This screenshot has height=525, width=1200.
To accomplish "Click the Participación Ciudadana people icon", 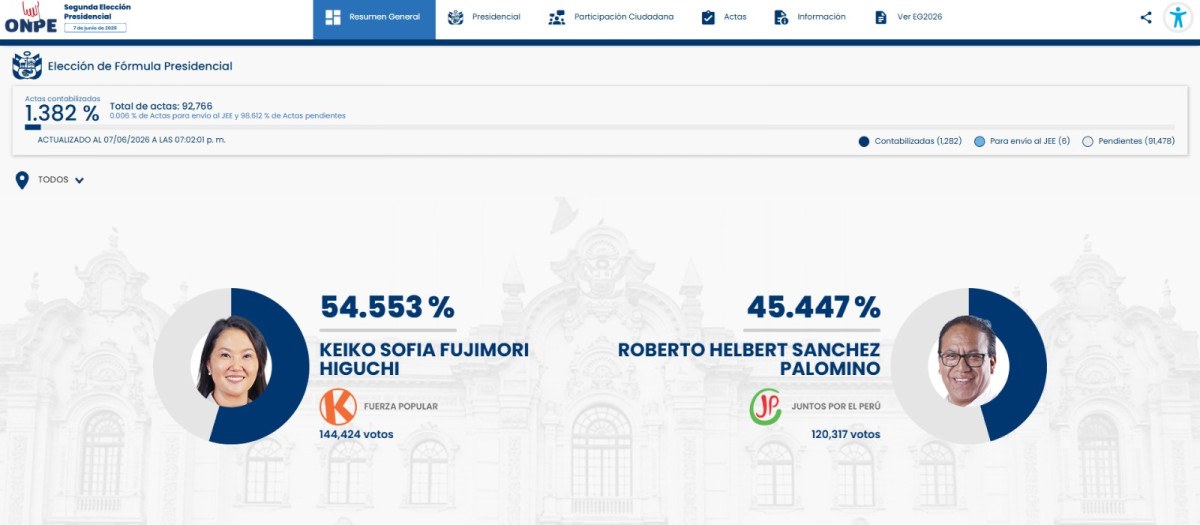I will (x=557, y=17).
